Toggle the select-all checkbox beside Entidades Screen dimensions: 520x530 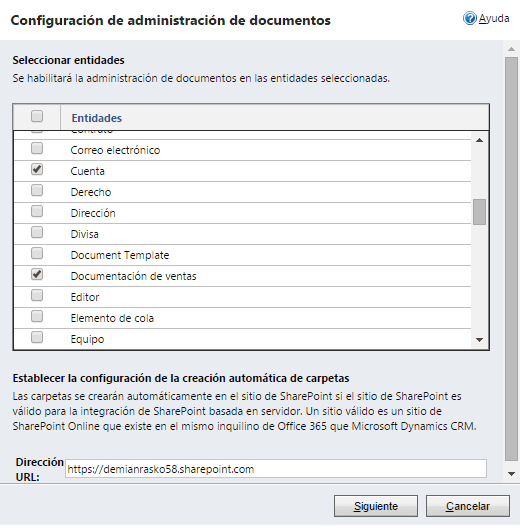(x=37, y=116)
